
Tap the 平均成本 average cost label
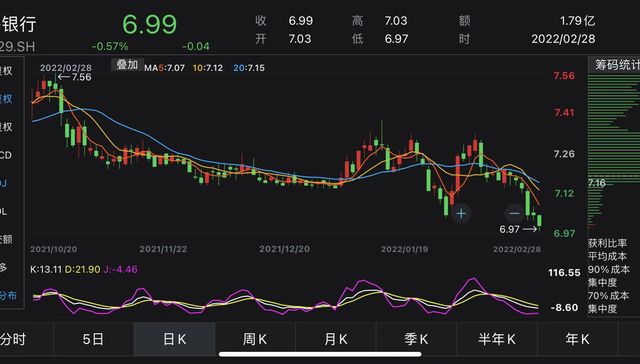click(608, 256)
